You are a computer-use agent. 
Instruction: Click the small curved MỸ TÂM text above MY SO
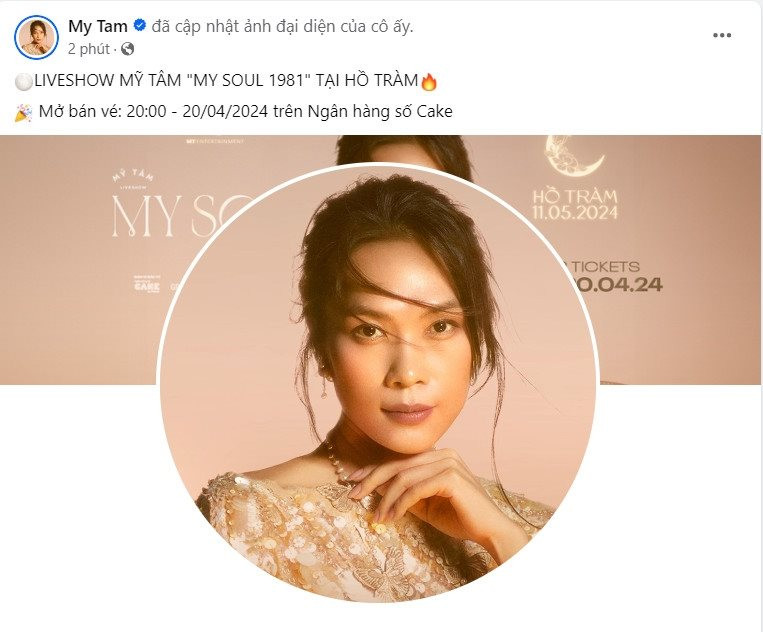[x=133, y=176]
